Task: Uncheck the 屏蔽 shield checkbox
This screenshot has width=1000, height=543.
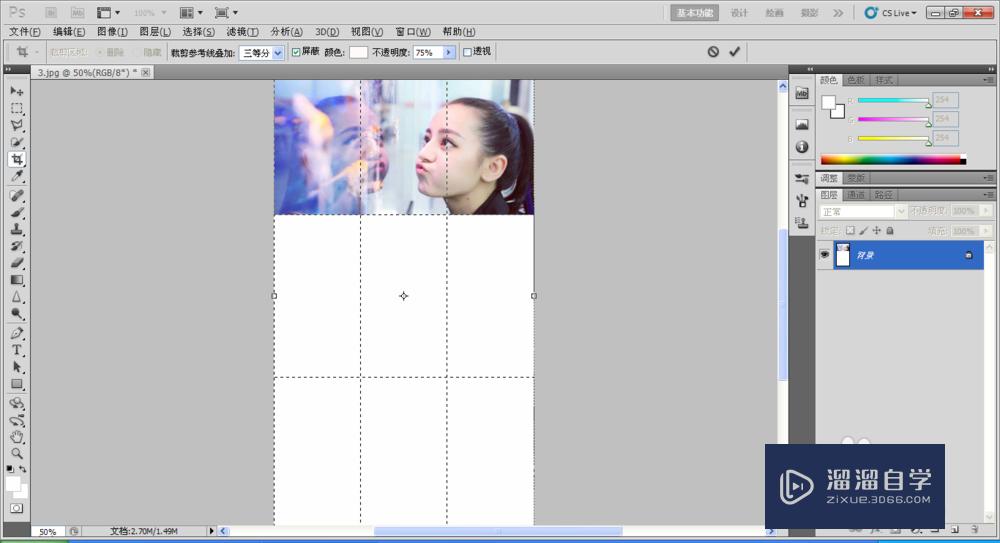Action: tap(296, 52)
